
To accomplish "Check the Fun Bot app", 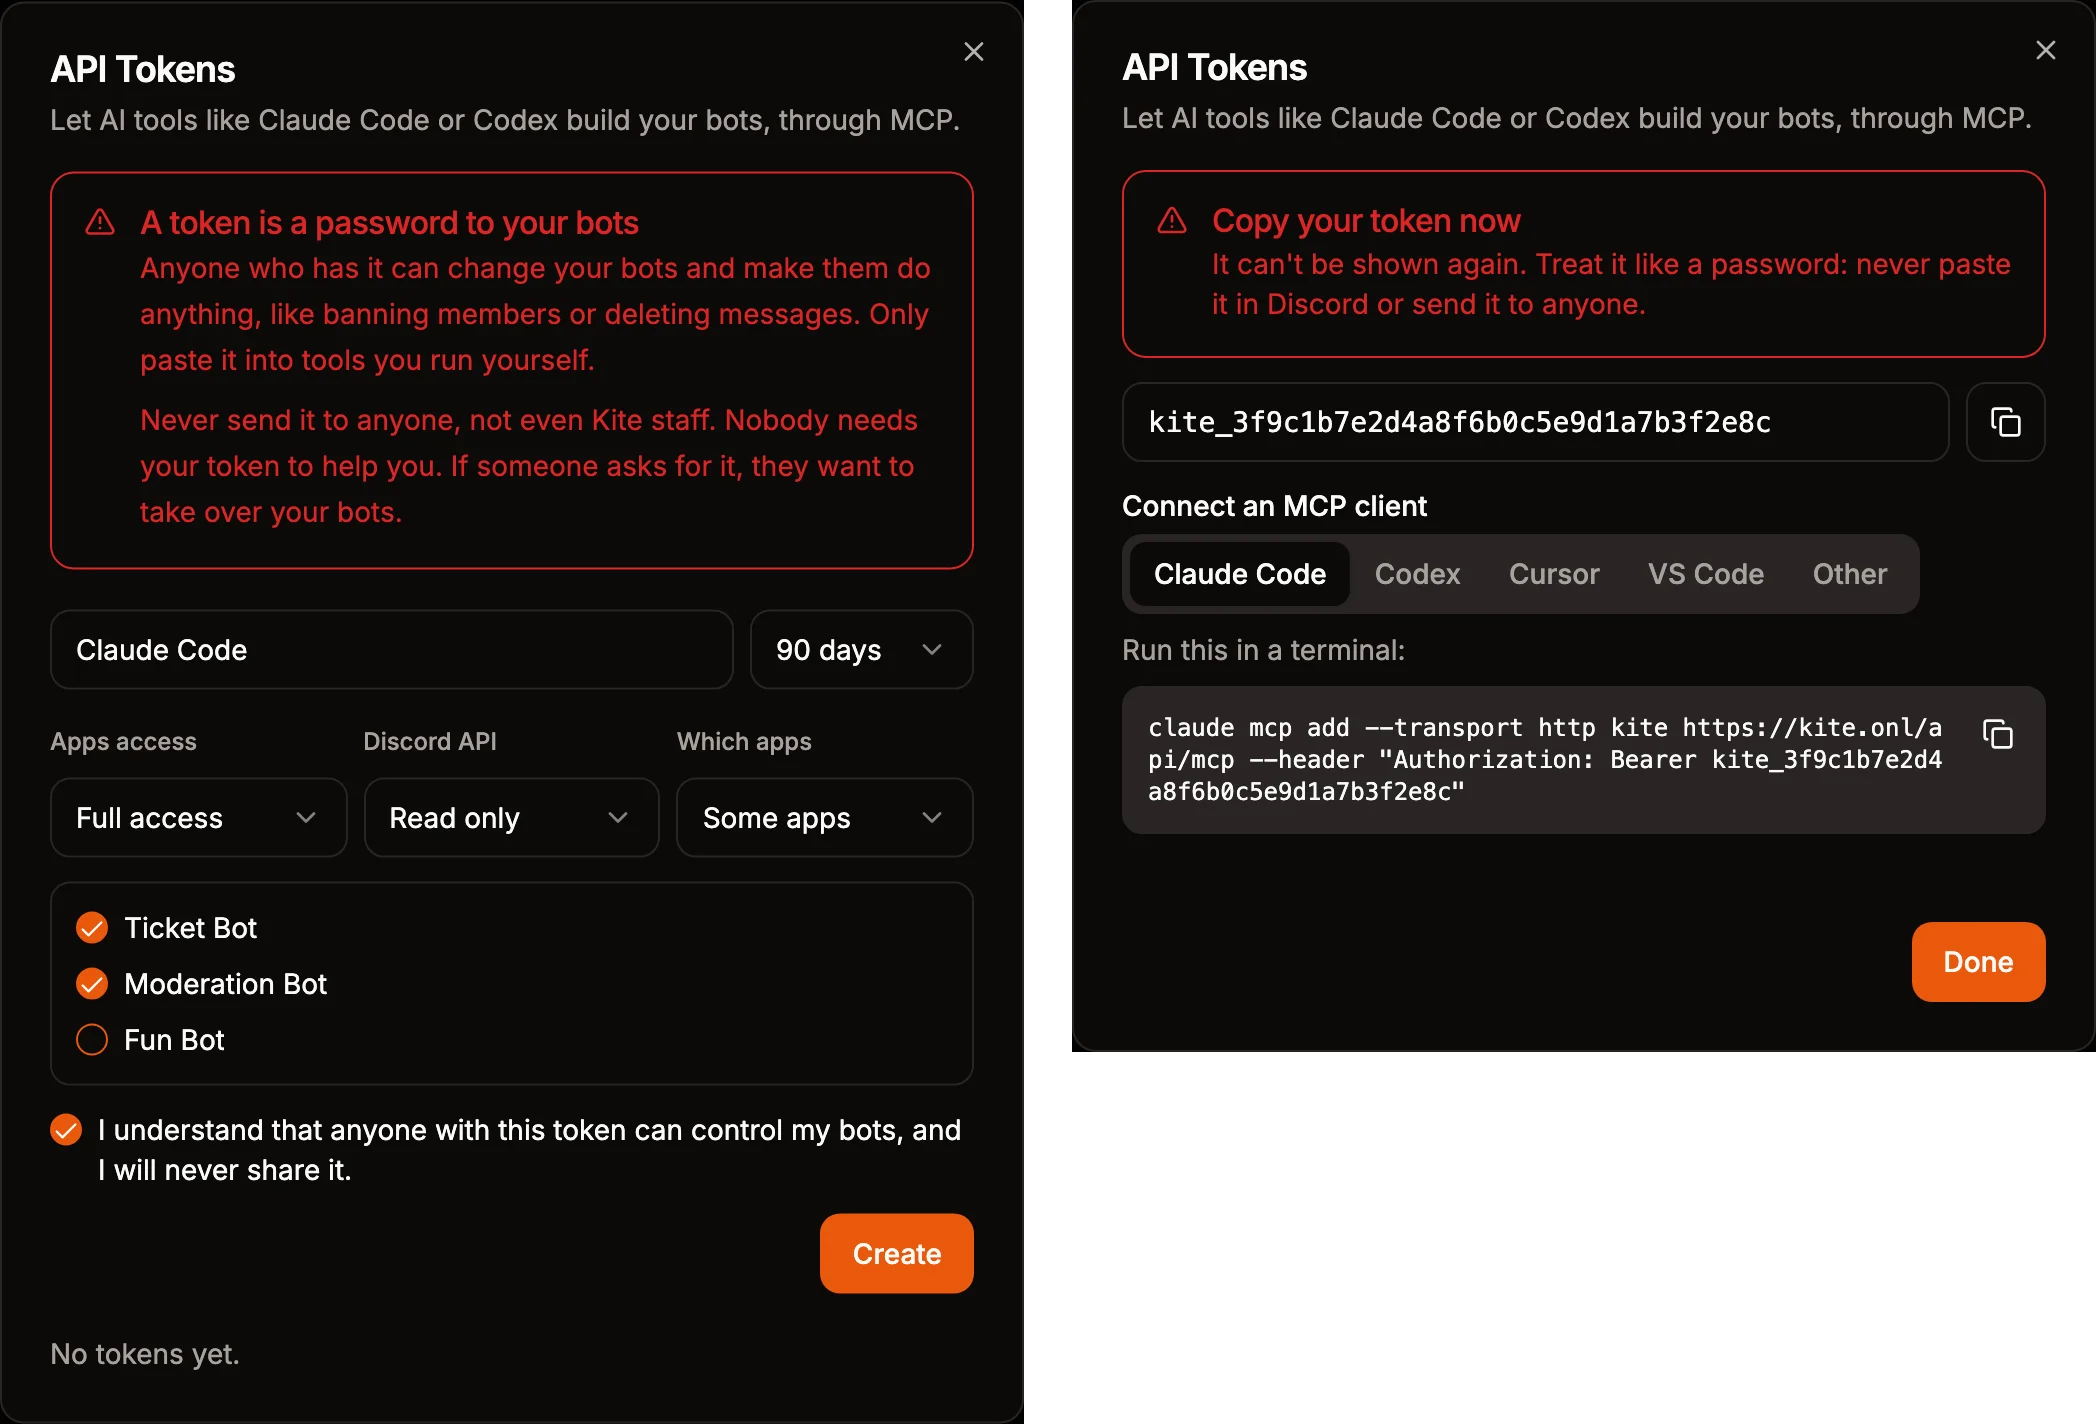I will [x=92, y=1040].
